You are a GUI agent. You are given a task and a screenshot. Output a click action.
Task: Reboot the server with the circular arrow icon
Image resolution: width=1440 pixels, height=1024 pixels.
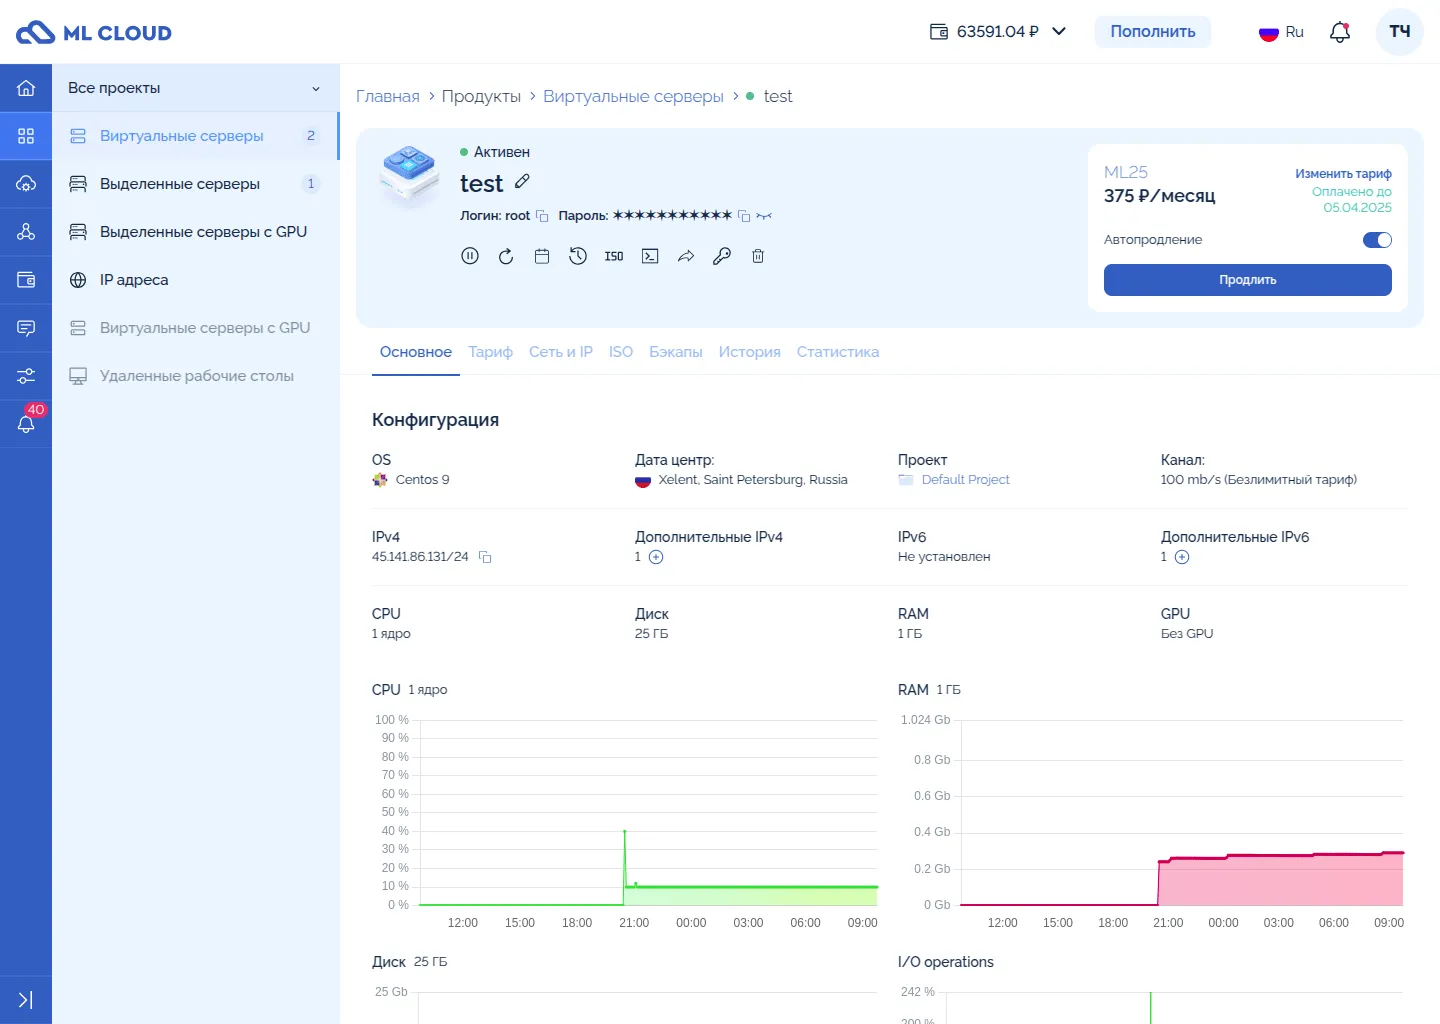pos(506,256)
